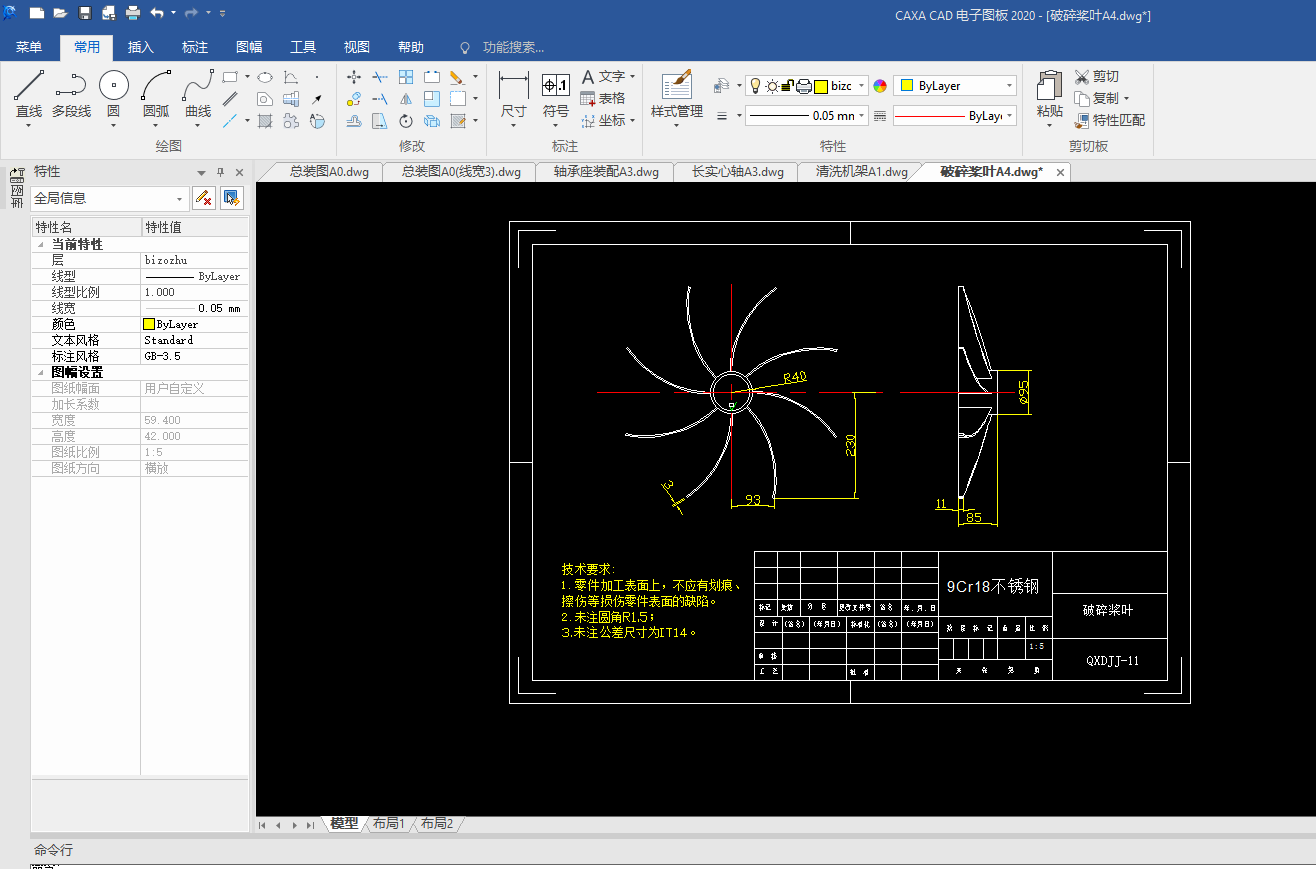1316x869 pixels.
Task: Open the 菜单 menu
Action: coord(29,47)
